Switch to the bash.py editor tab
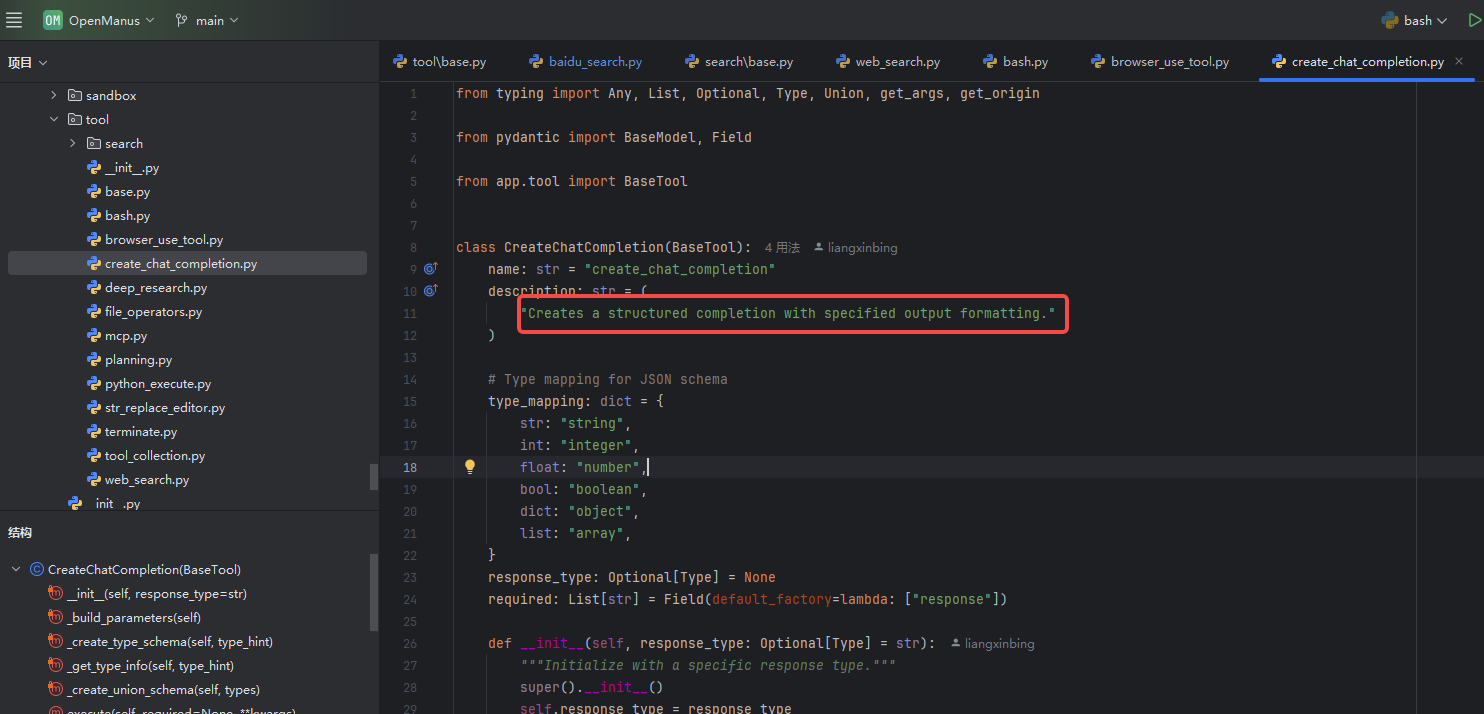 (x=1016, y=62)
